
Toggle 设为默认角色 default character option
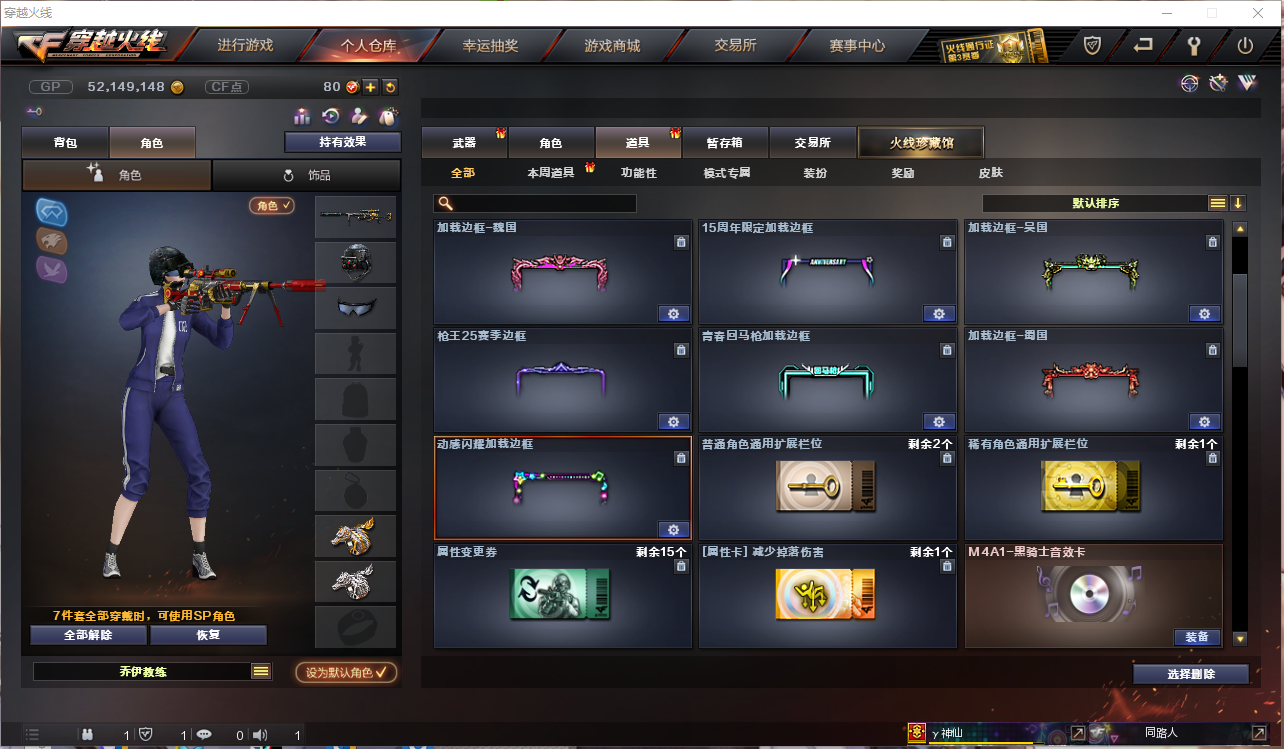coord(346,672)
